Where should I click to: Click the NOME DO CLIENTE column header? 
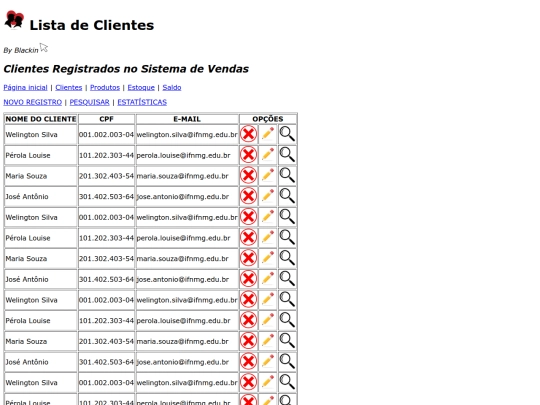pyautogui.click(x=41, y=119)
